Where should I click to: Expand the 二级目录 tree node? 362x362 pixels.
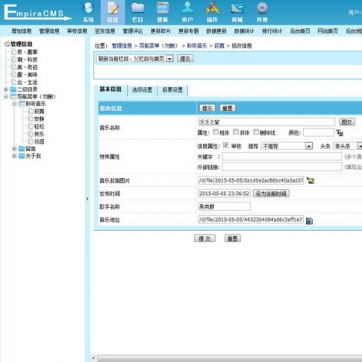6,89
